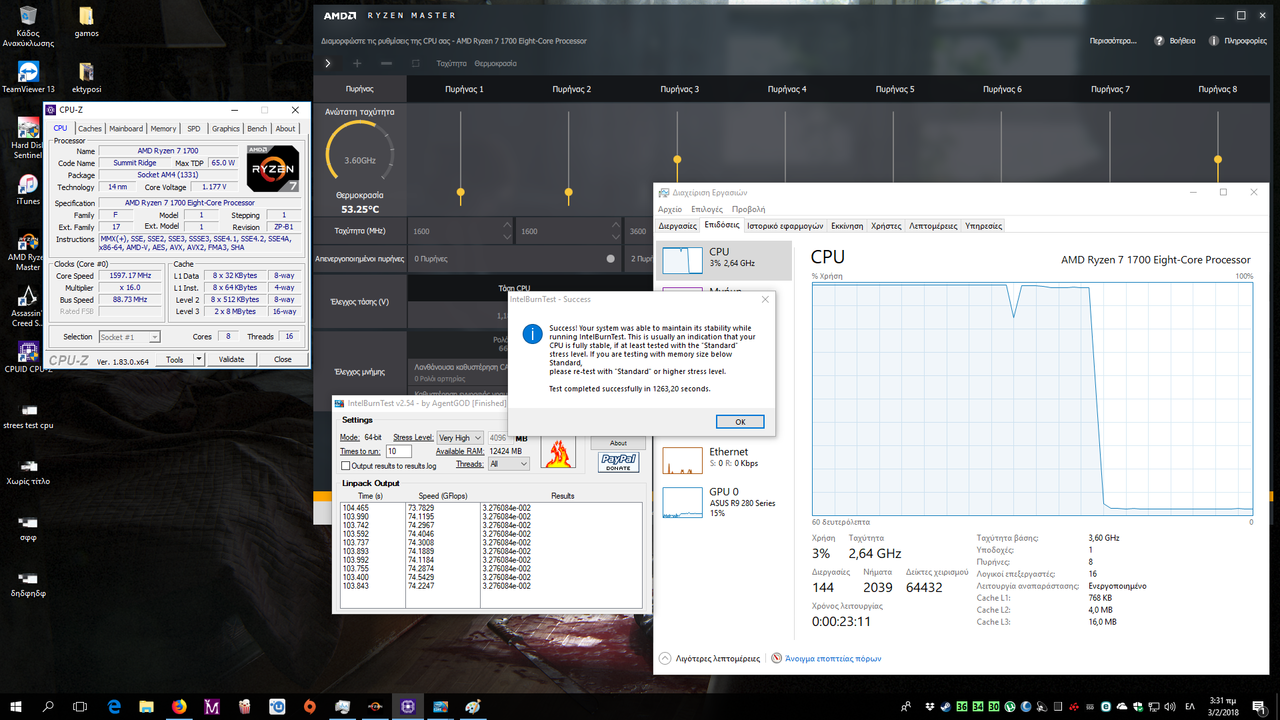Click the About button in IntelBurnTest

pyautogui.click(x=618, y=443)
